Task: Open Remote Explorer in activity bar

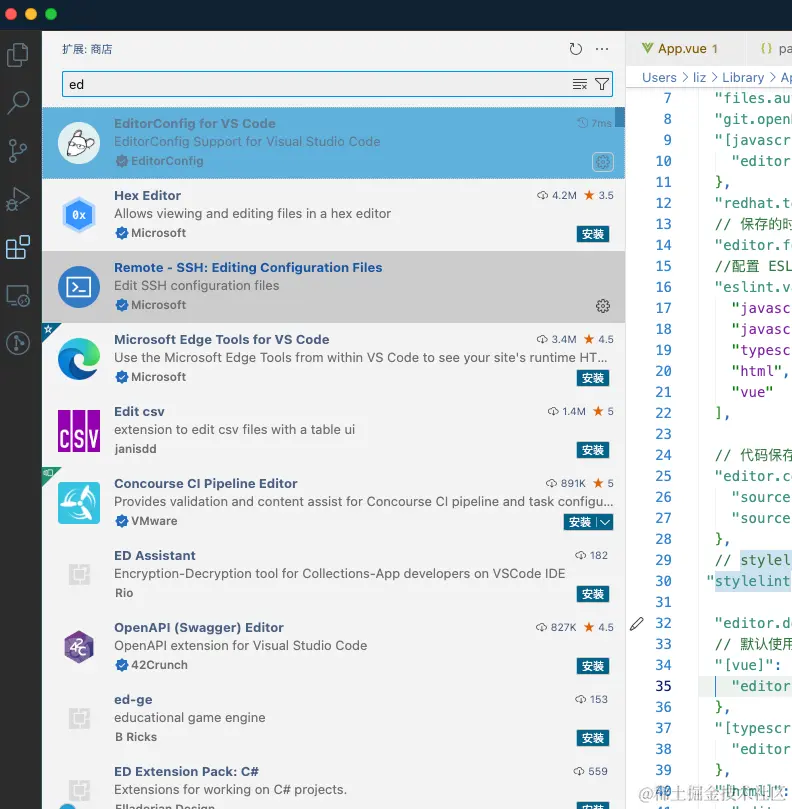Action: click(x=18, y=296)
